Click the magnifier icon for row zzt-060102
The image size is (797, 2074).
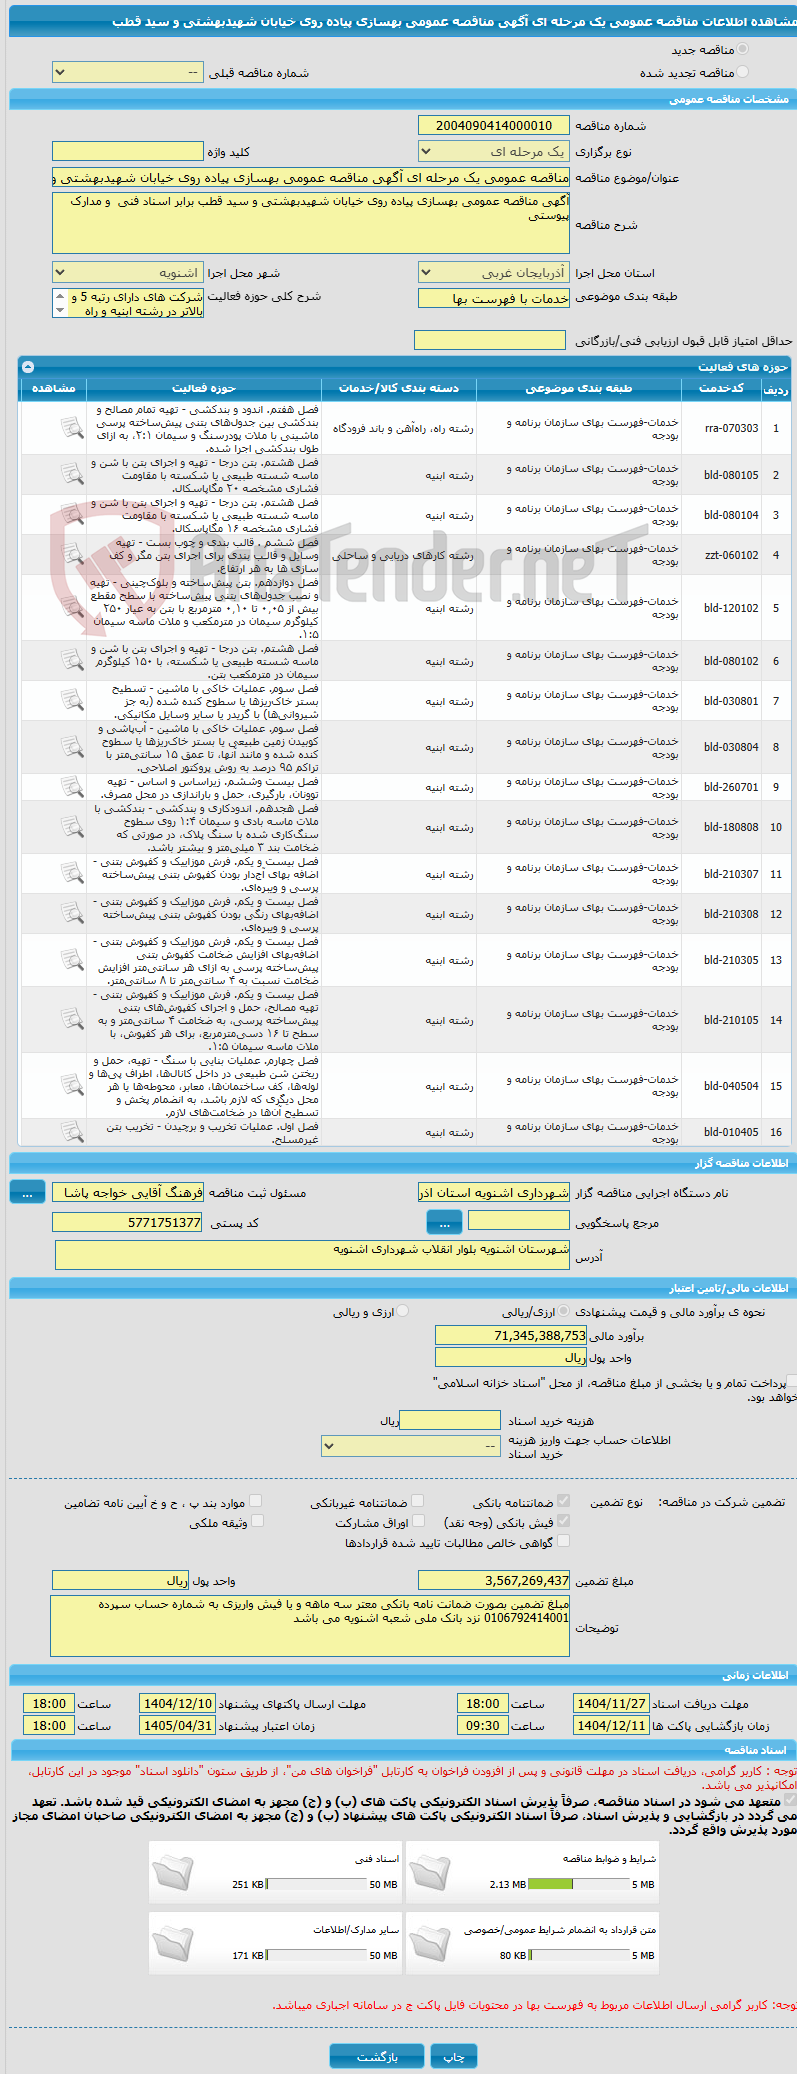[71, 555]
